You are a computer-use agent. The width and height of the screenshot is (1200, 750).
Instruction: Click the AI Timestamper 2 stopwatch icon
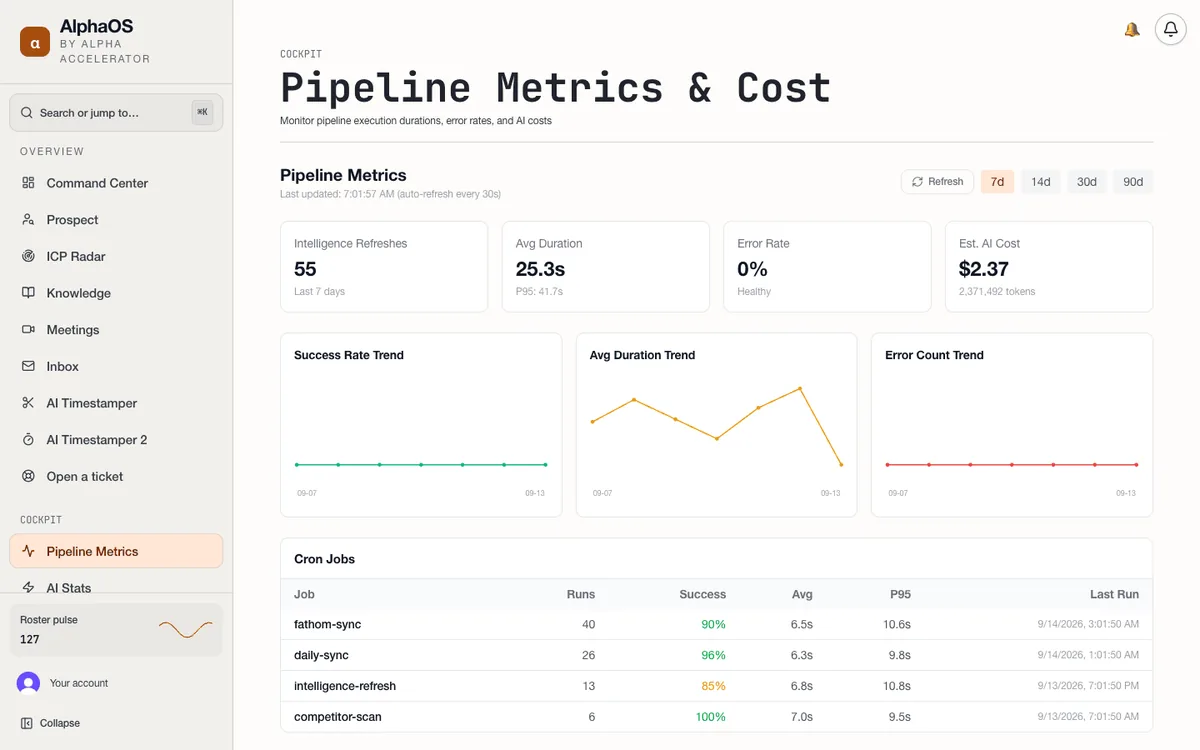click(x=28, y=440)
